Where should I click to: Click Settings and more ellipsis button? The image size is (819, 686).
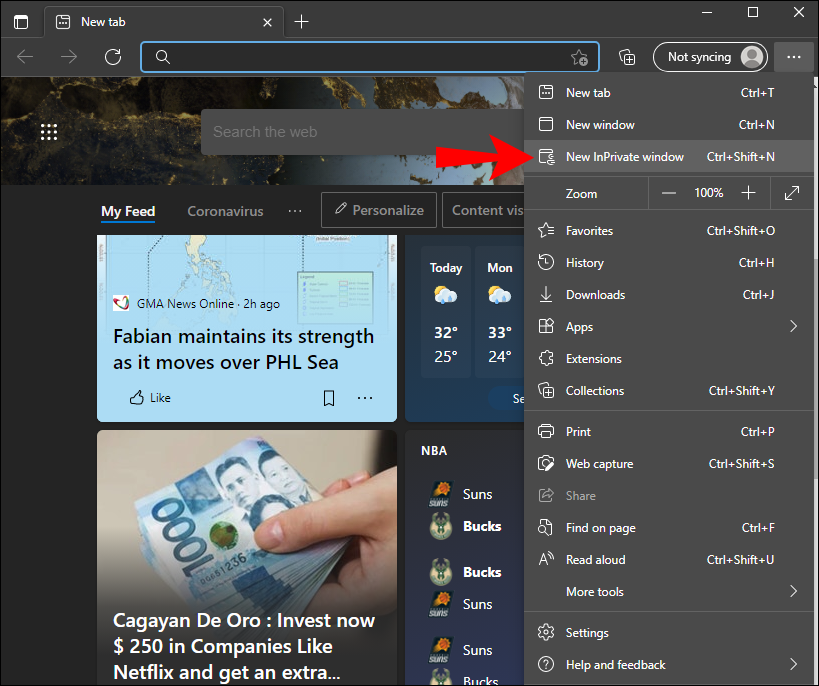click(793, 56)
